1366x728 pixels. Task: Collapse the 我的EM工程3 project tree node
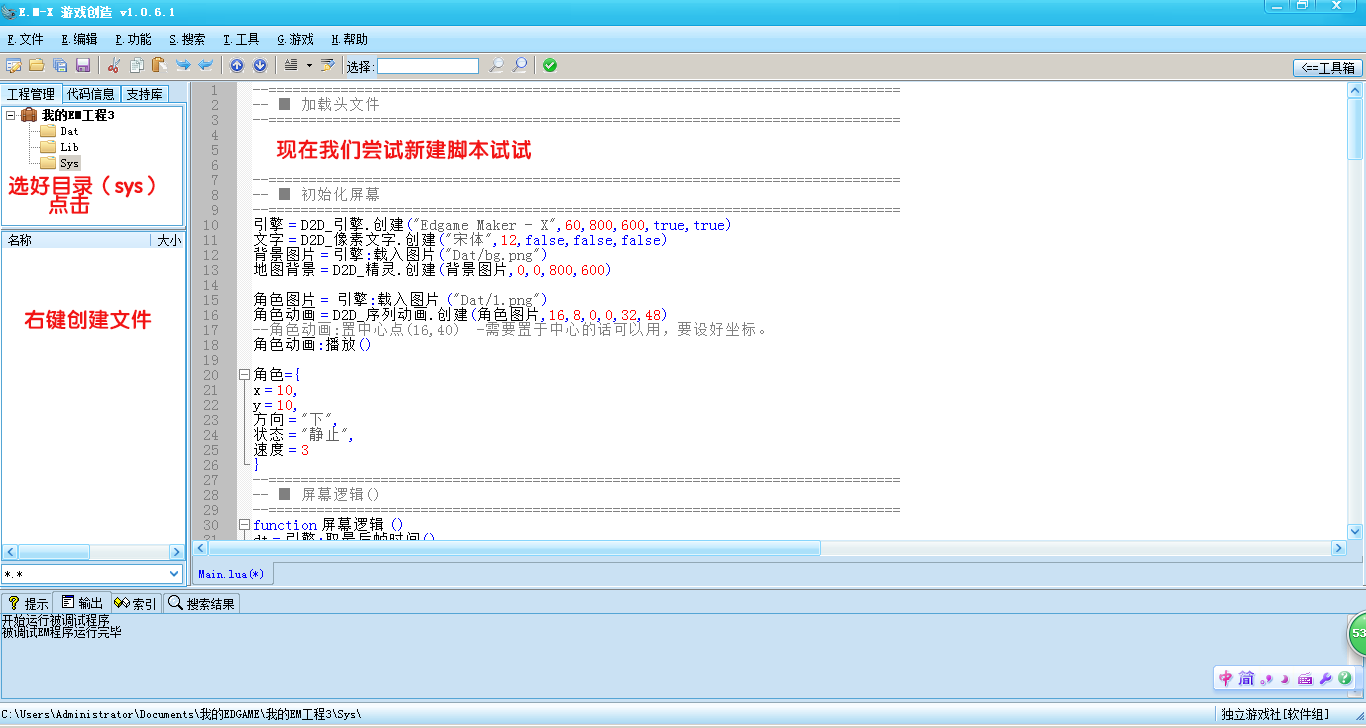[10, 115]
